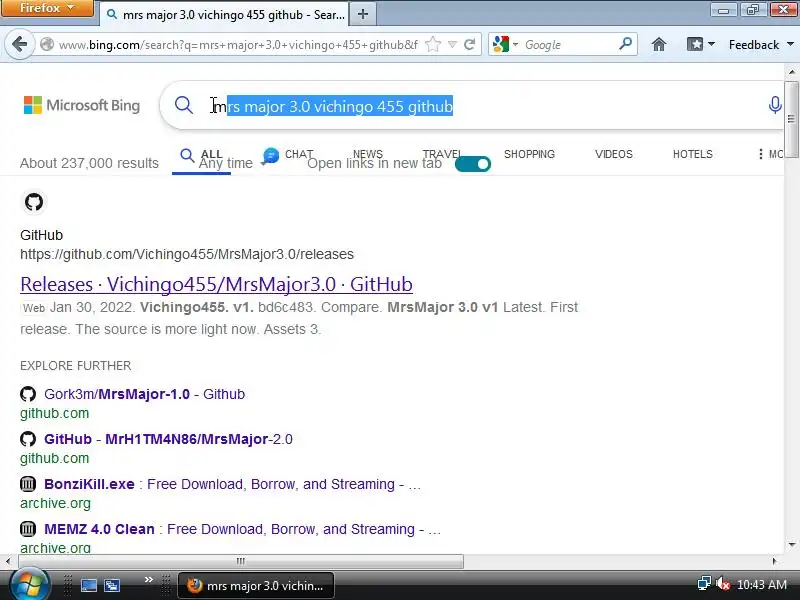The height and width of the screenshot is (600, 800).
Task: Open a new tab with plus button
Action: (x=363, y=14)
